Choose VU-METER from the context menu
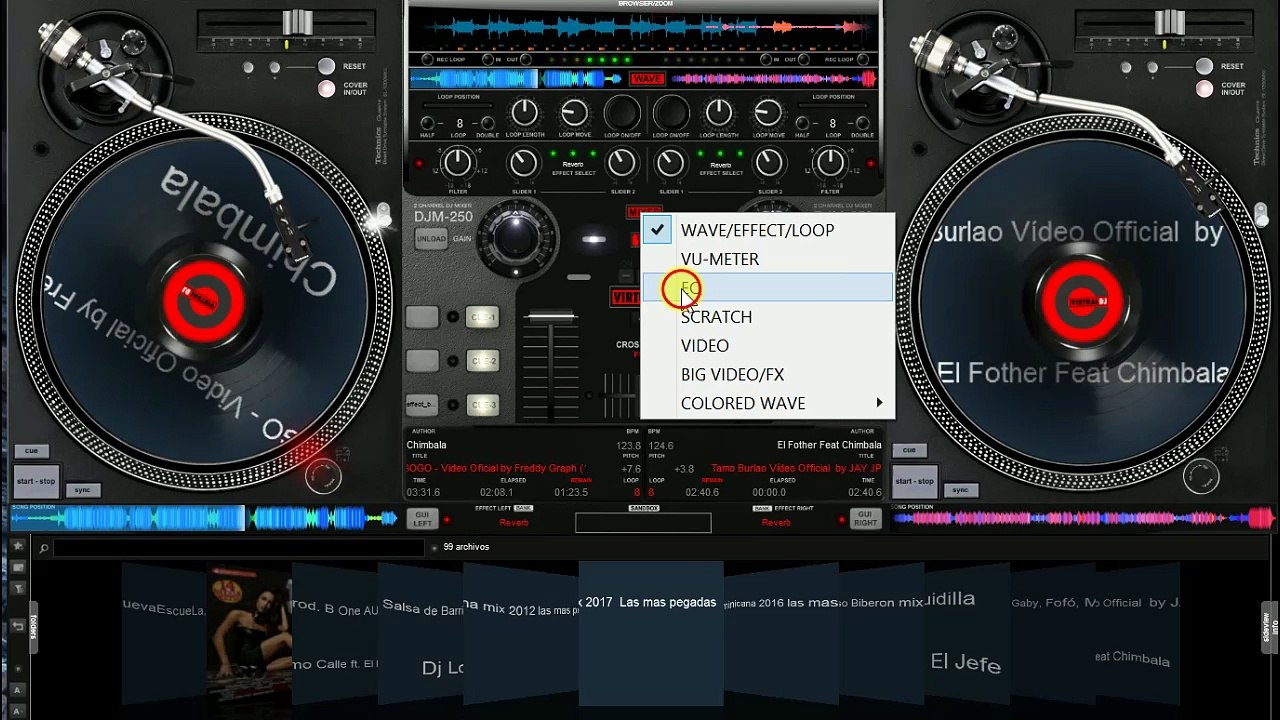 pyautogui.click(x=767, y=259)
